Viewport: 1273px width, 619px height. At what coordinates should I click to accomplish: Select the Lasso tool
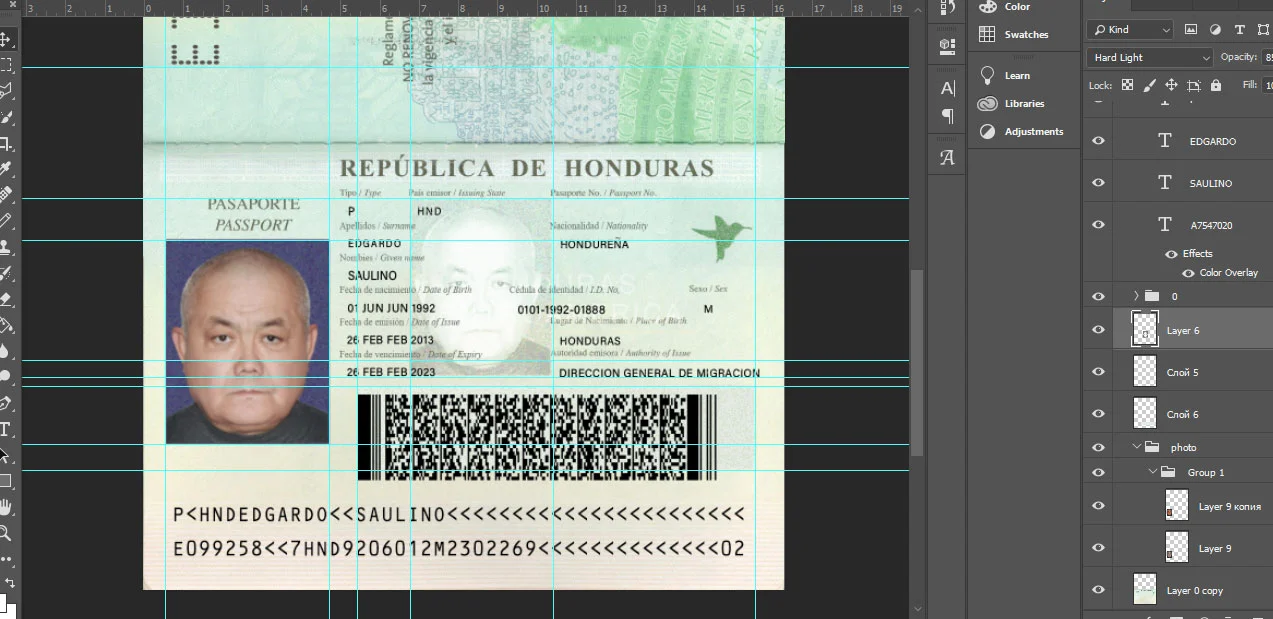(5, 91)
